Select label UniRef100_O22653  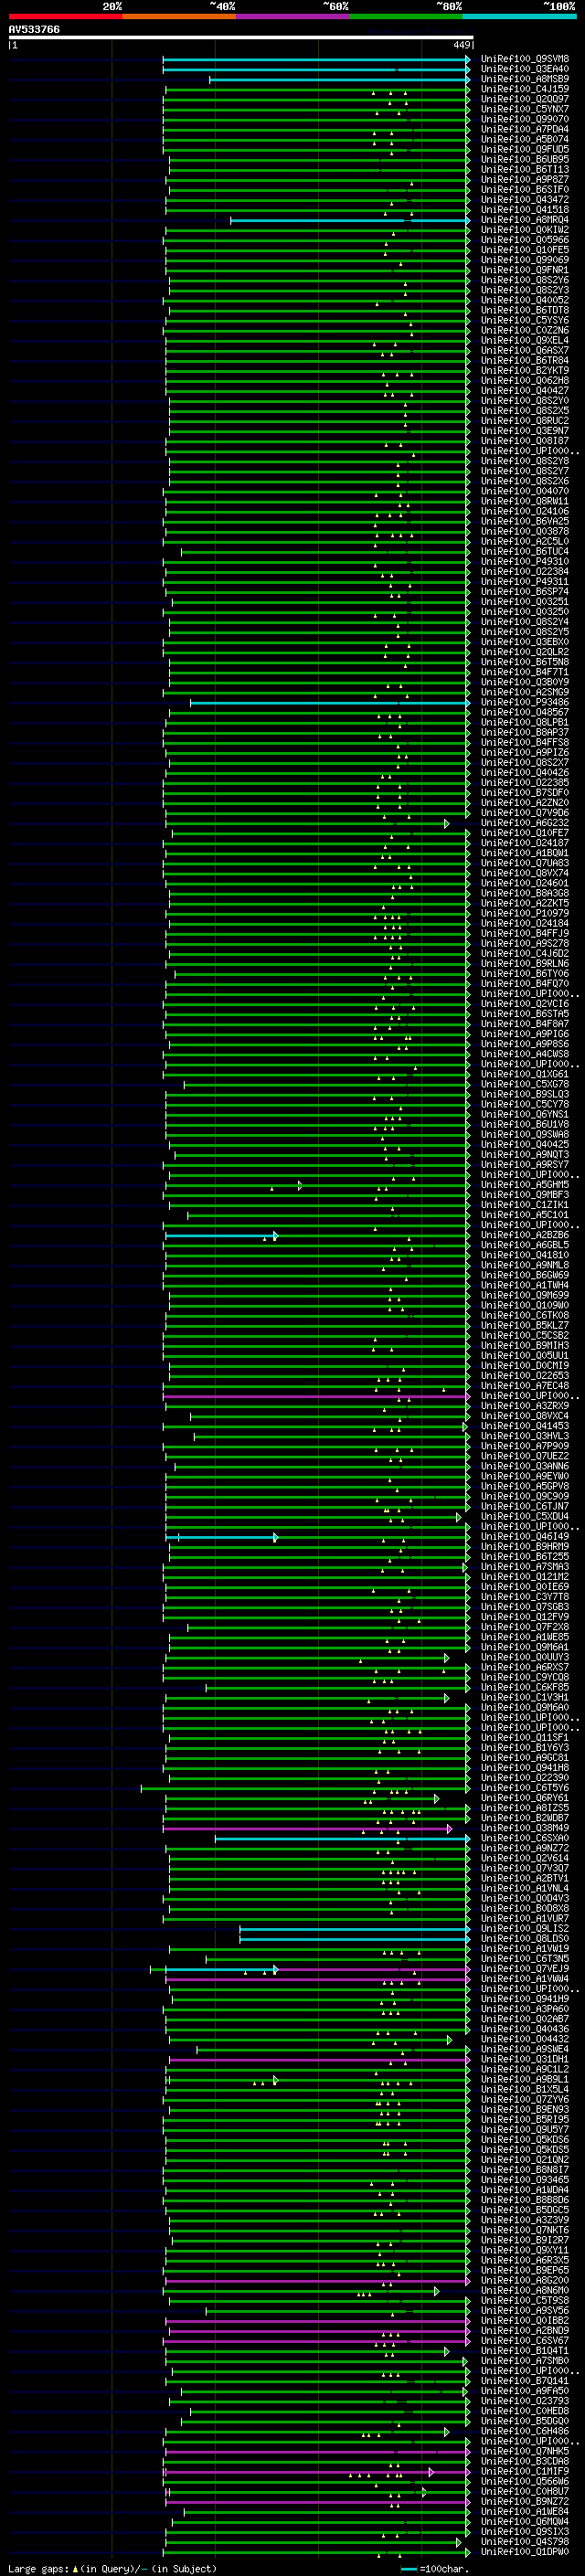[524, 1376]
